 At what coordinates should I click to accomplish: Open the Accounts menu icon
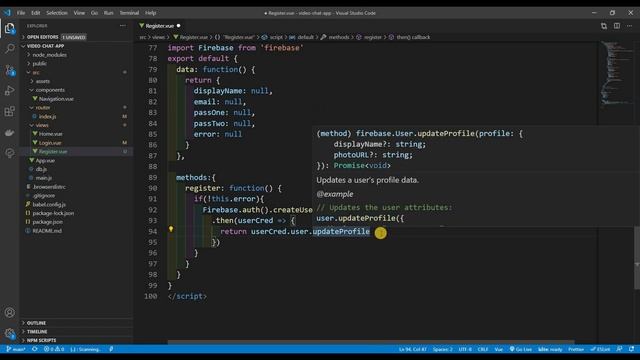pyautogui.click(x=9, y=313)
